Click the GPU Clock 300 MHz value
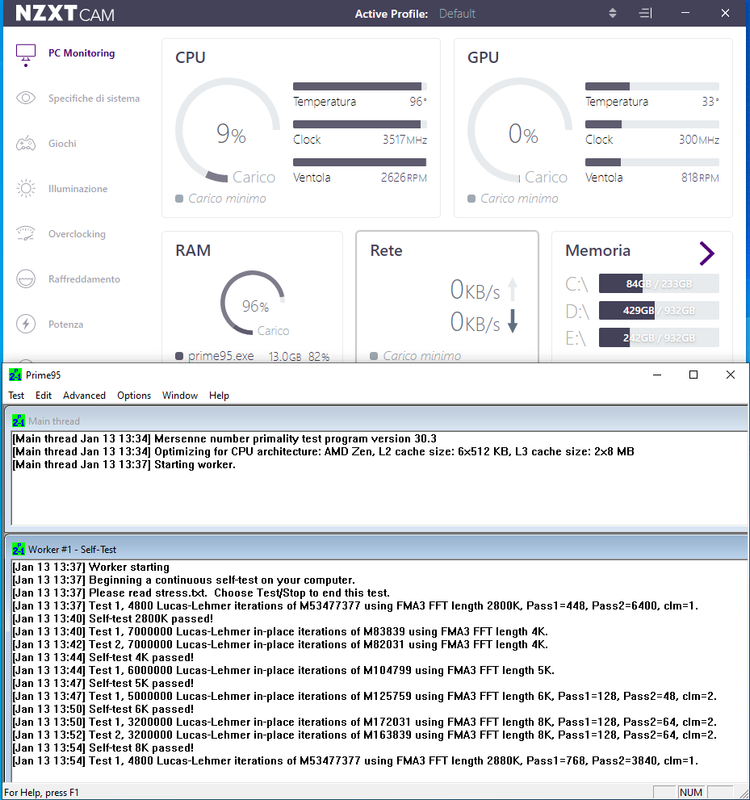Screen dimensions: 750x800 (x=699, y=140)
